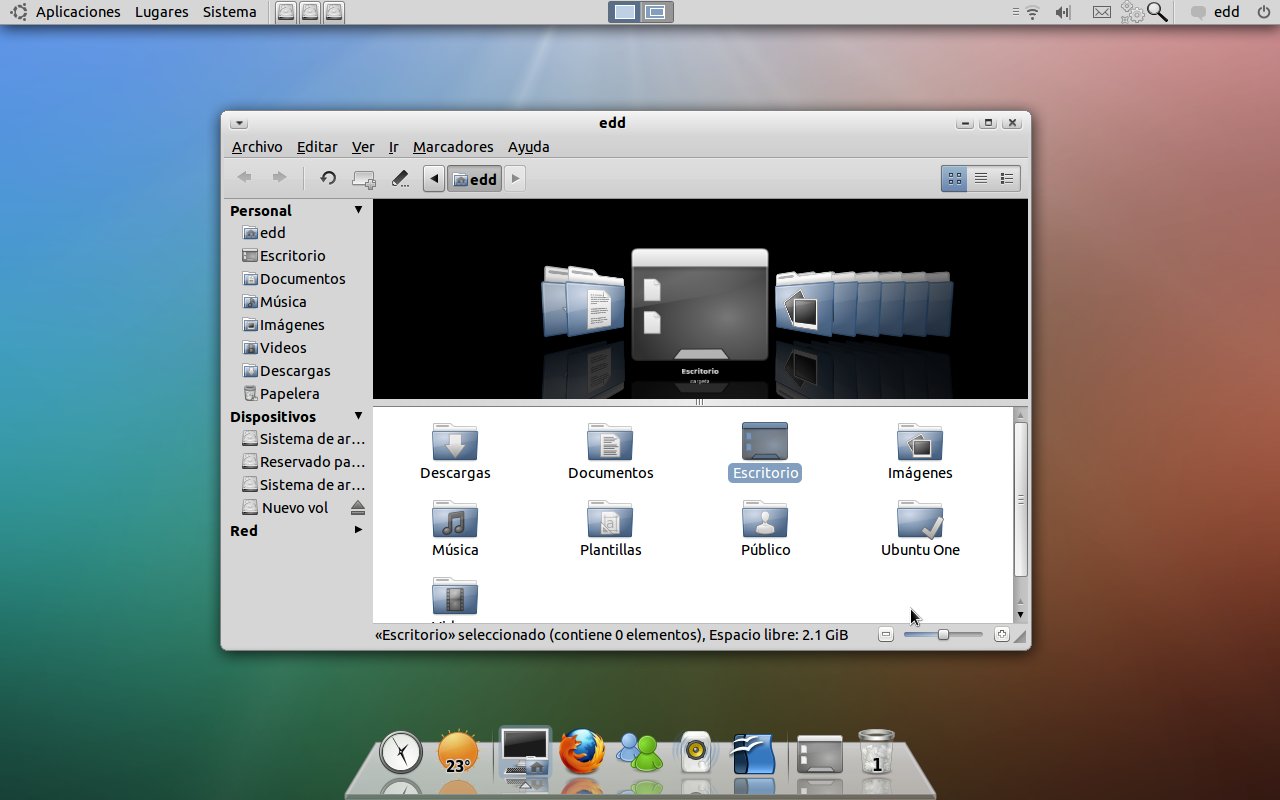The height and width of the screenshot is (800, 1280).
Task: Click the edd path bar button
Action: coord(475,179)
